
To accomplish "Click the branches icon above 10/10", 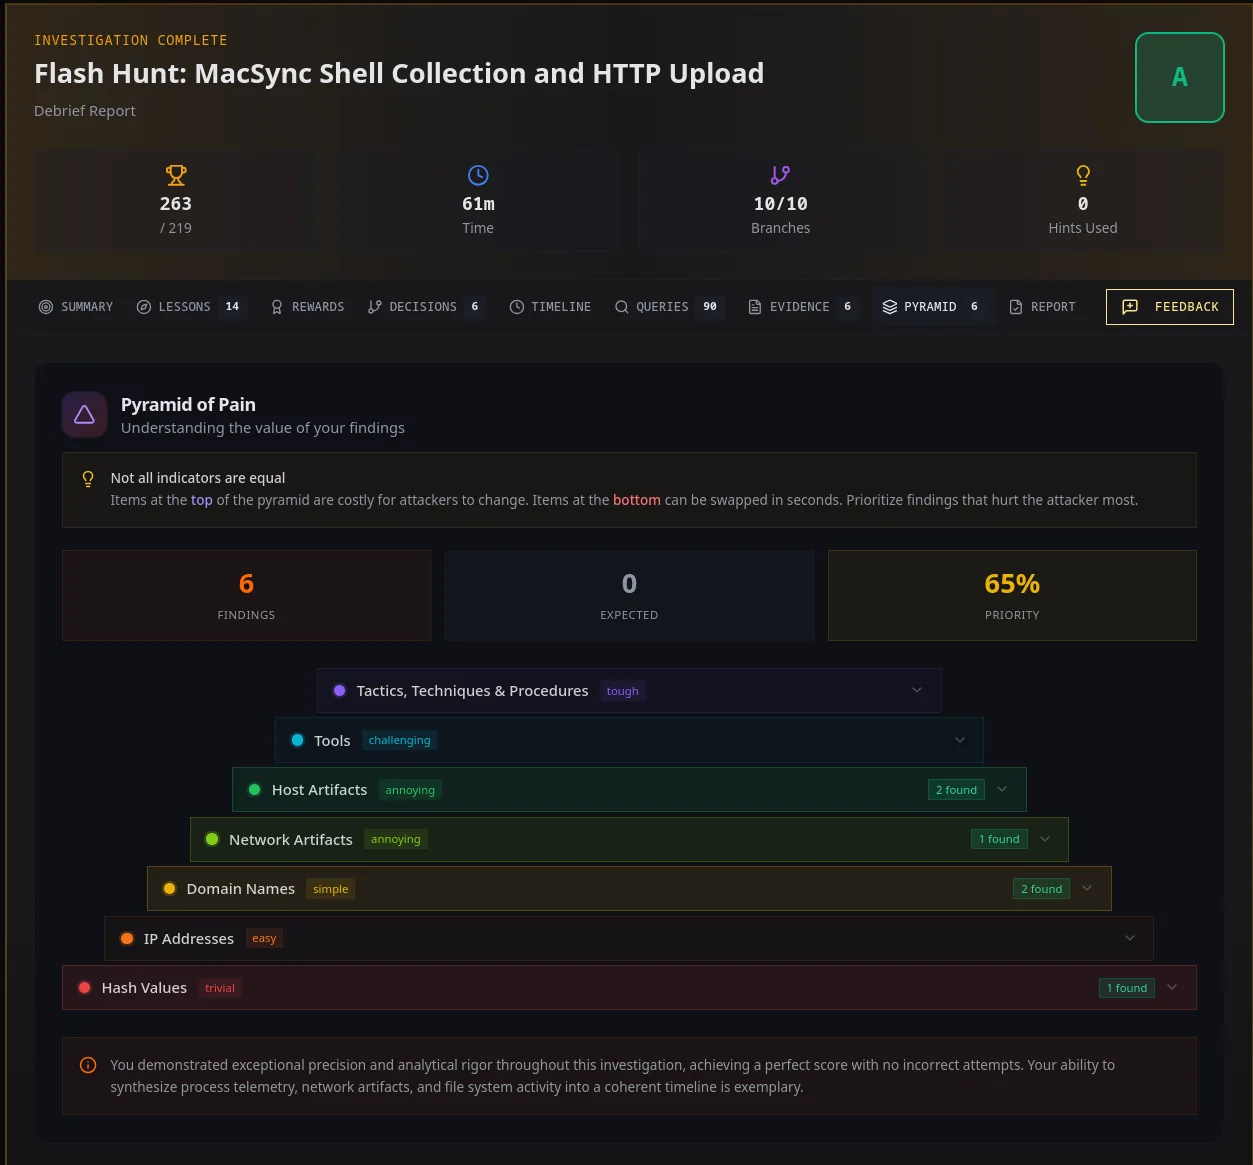I will [780, 175].
